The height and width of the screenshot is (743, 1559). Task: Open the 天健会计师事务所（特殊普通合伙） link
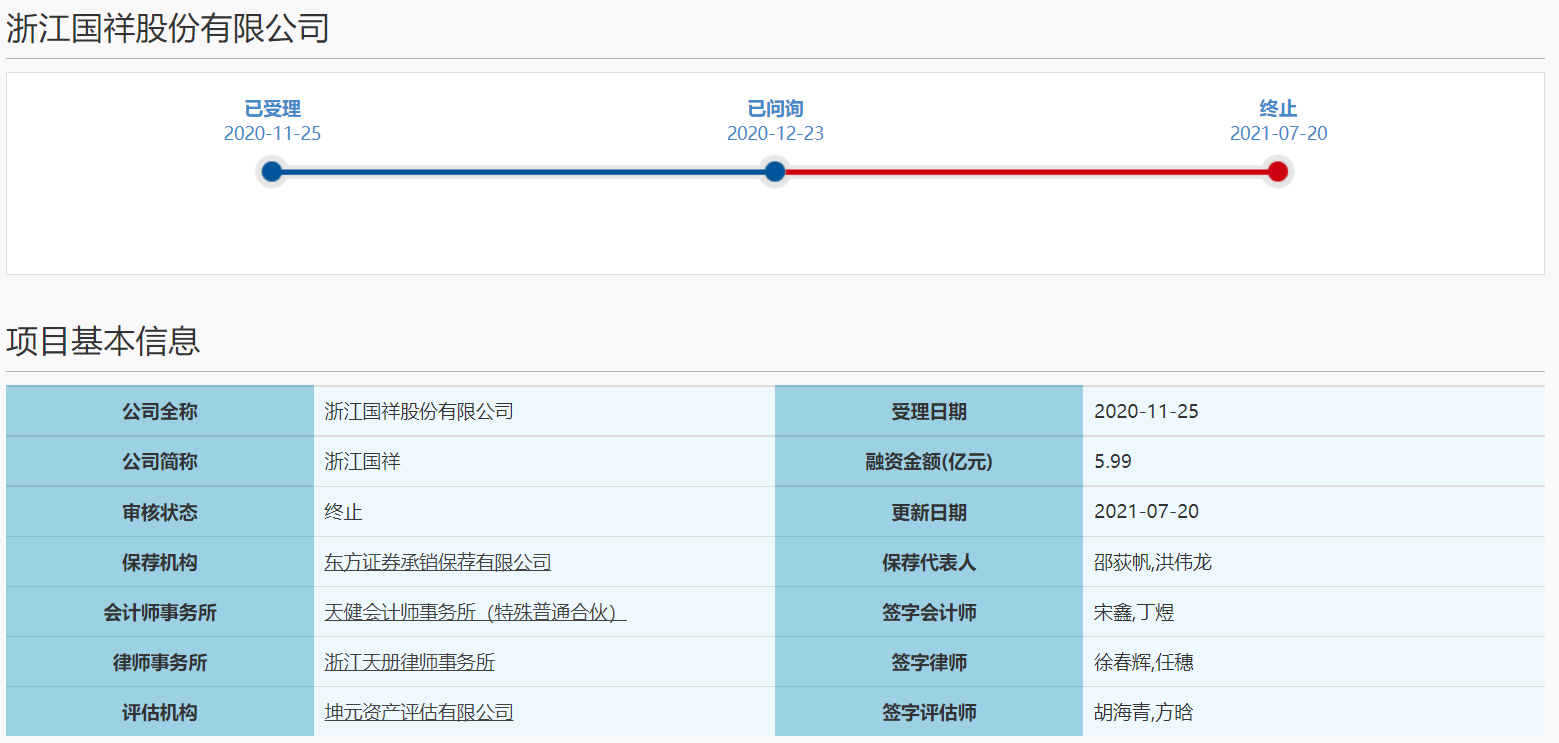[475, 612]
